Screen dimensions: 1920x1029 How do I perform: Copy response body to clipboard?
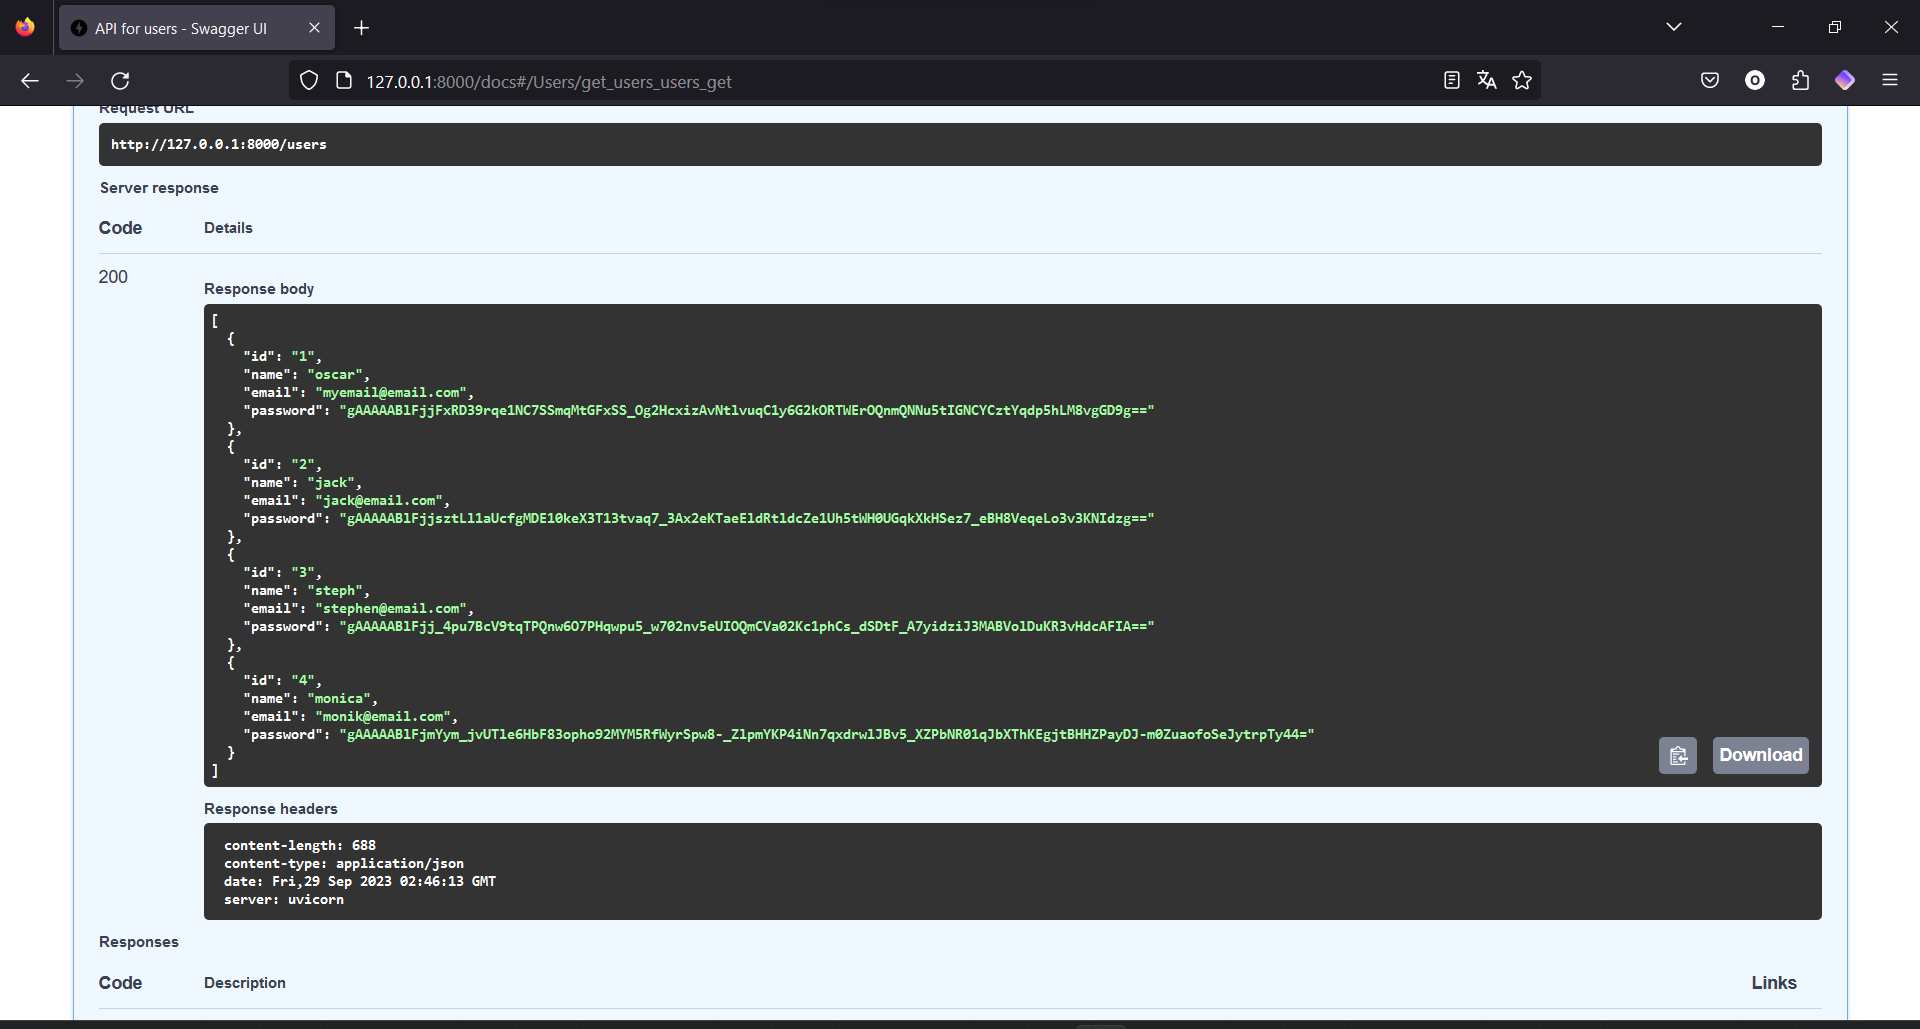coord(1678,755)
